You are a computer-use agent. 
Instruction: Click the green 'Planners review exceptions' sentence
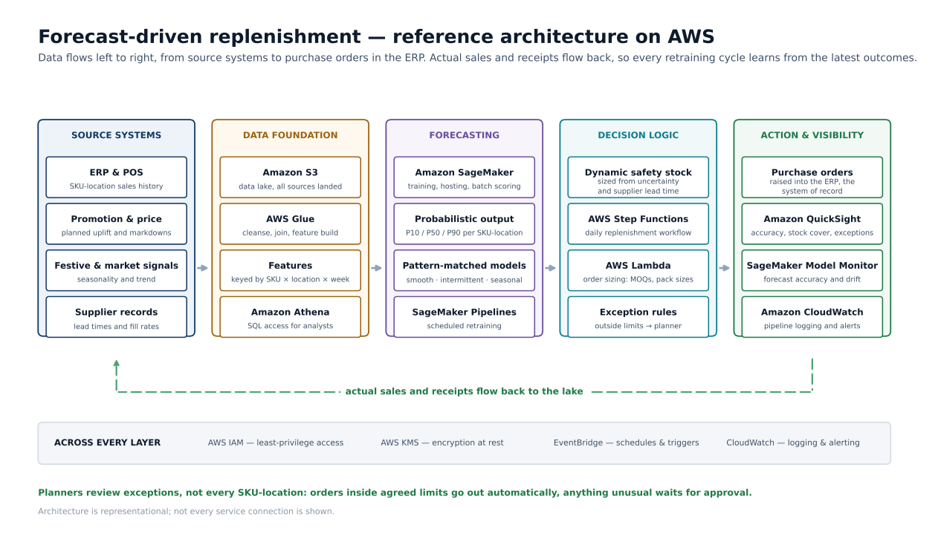[395, 493]
